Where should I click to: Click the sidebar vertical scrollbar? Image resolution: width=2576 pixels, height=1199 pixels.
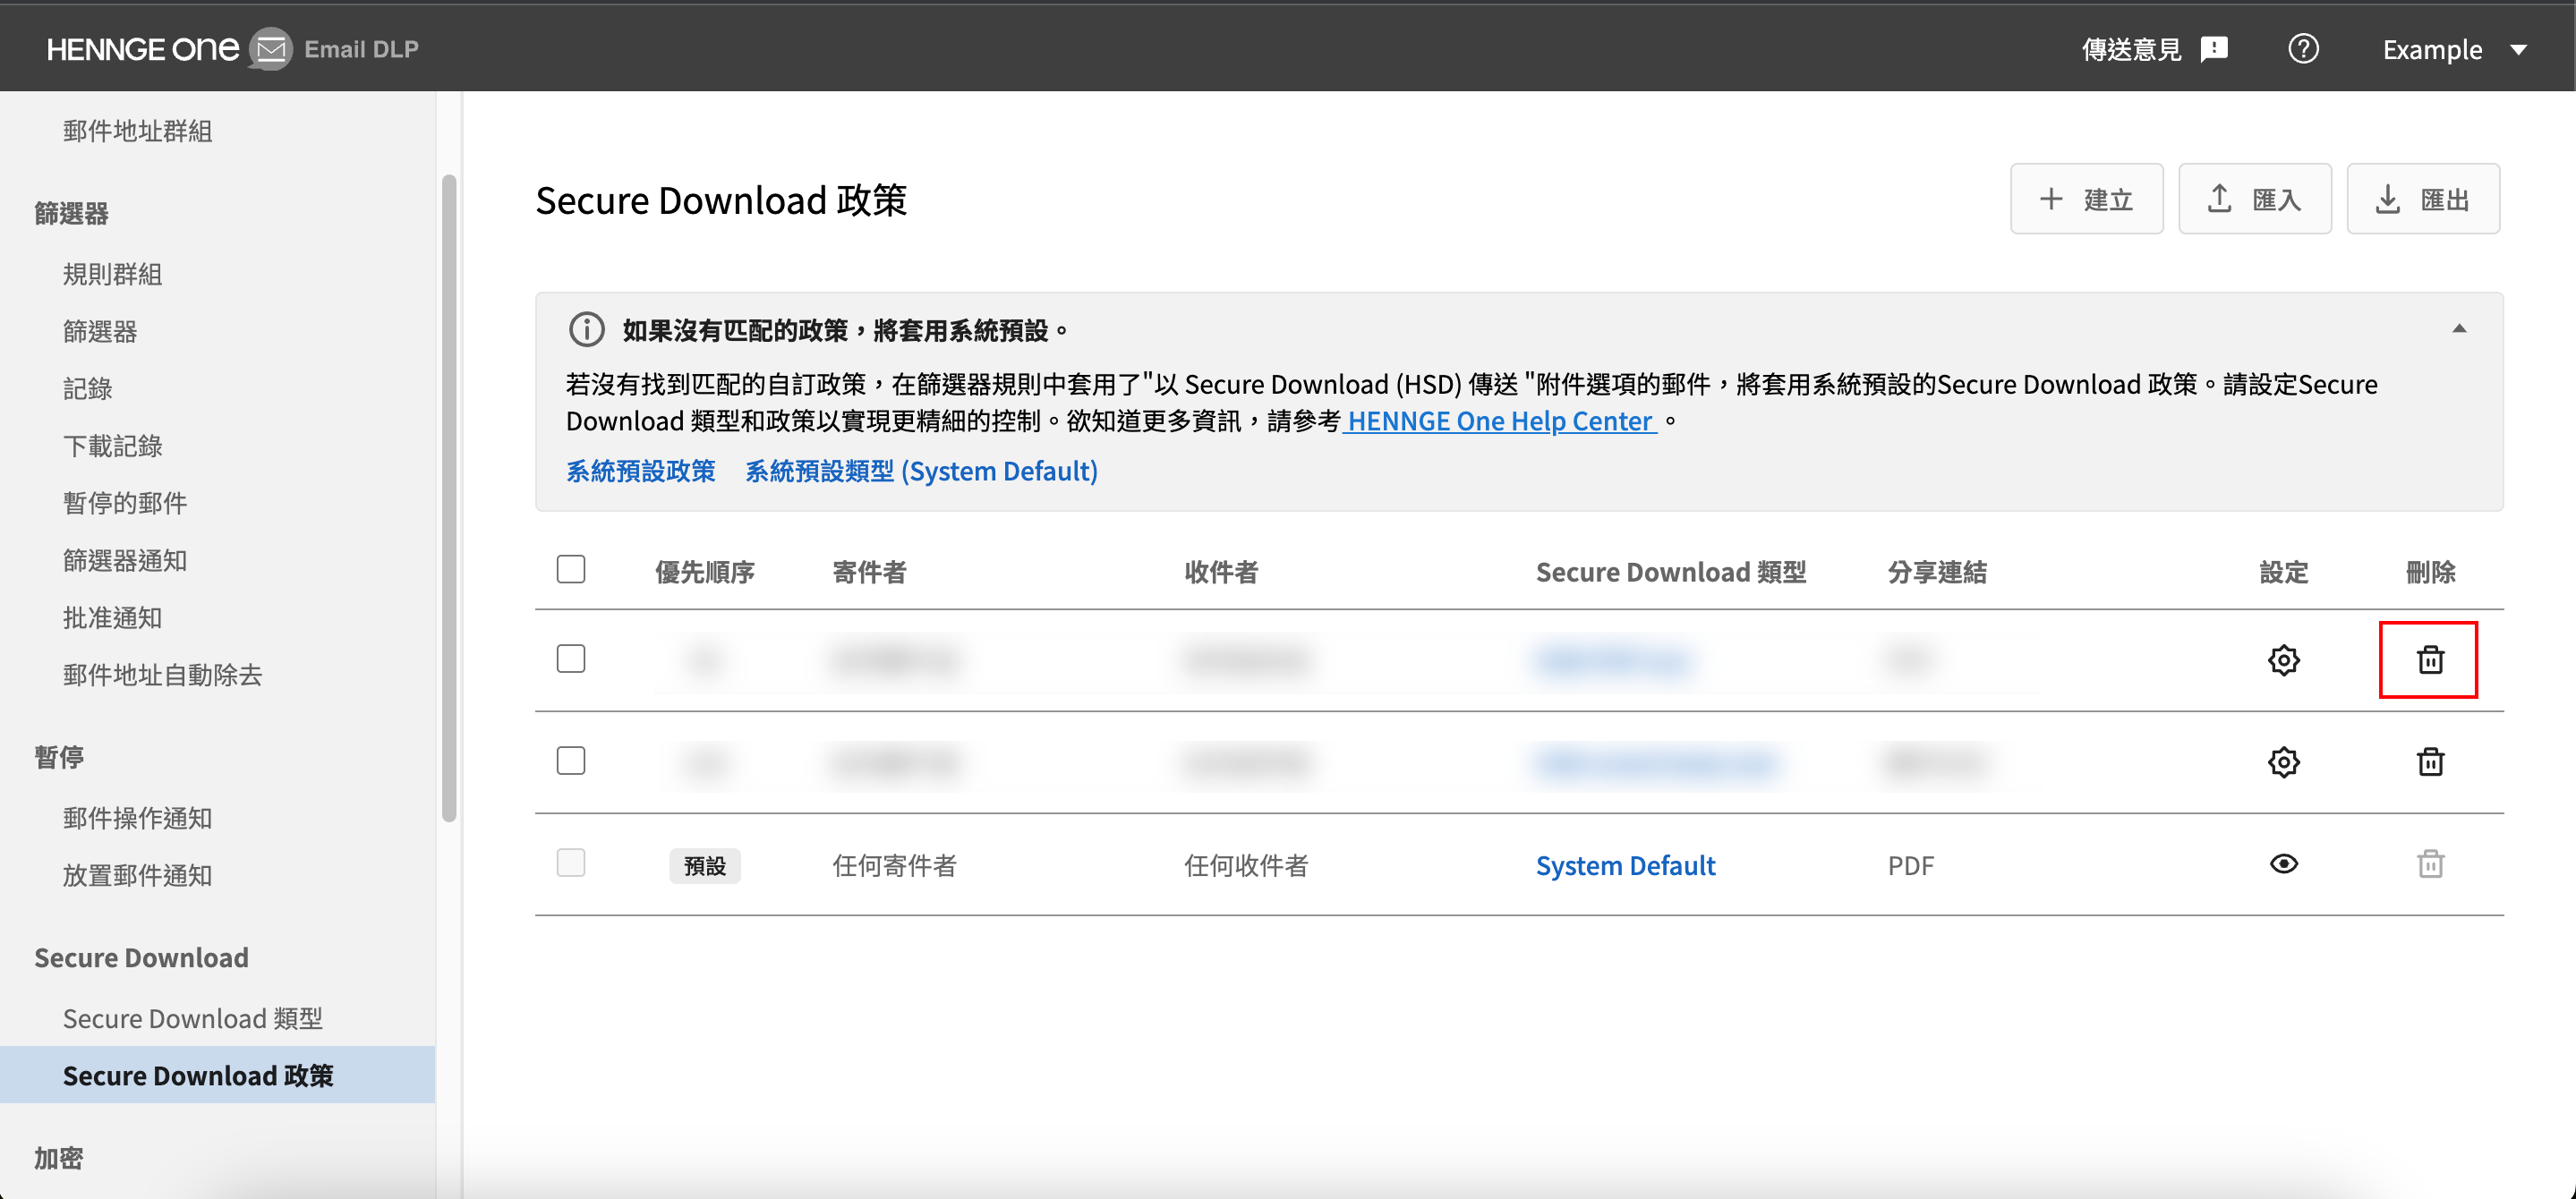coord(449,498)
